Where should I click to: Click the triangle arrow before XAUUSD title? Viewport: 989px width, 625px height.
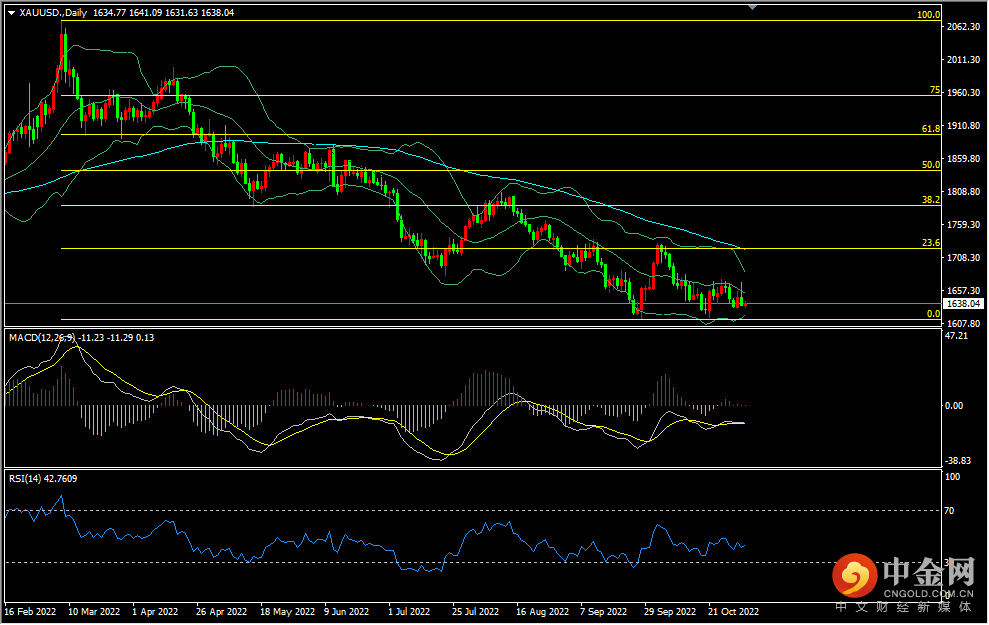(11, 13)
